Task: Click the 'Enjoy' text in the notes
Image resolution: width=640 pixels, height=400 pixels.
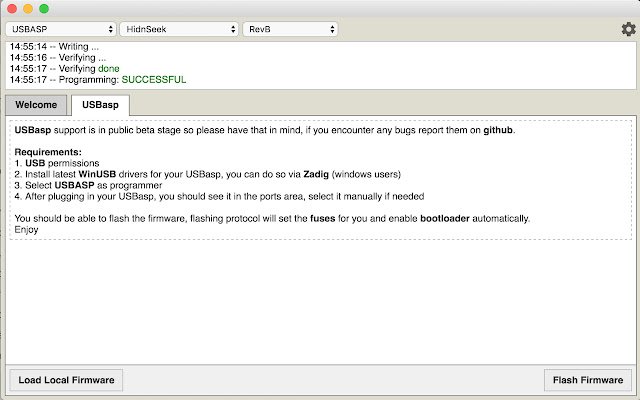Action: coord(26,229)
